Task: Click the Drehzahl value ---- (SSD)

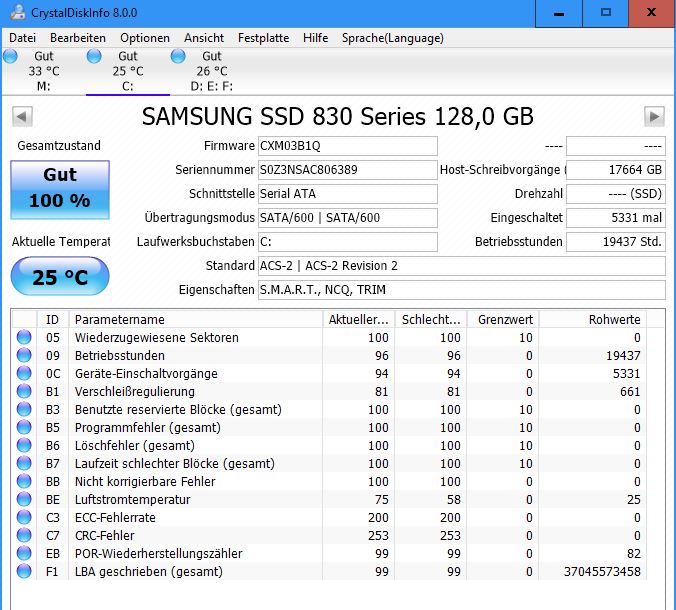Action: (x=616, y=194)
